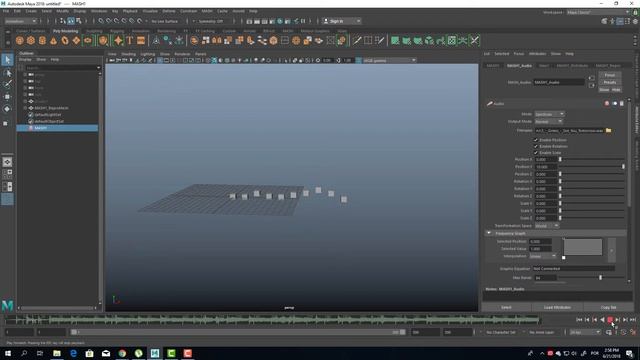
Task: Toggle Enable Position checkbox
Action: (x=536, y=140)
